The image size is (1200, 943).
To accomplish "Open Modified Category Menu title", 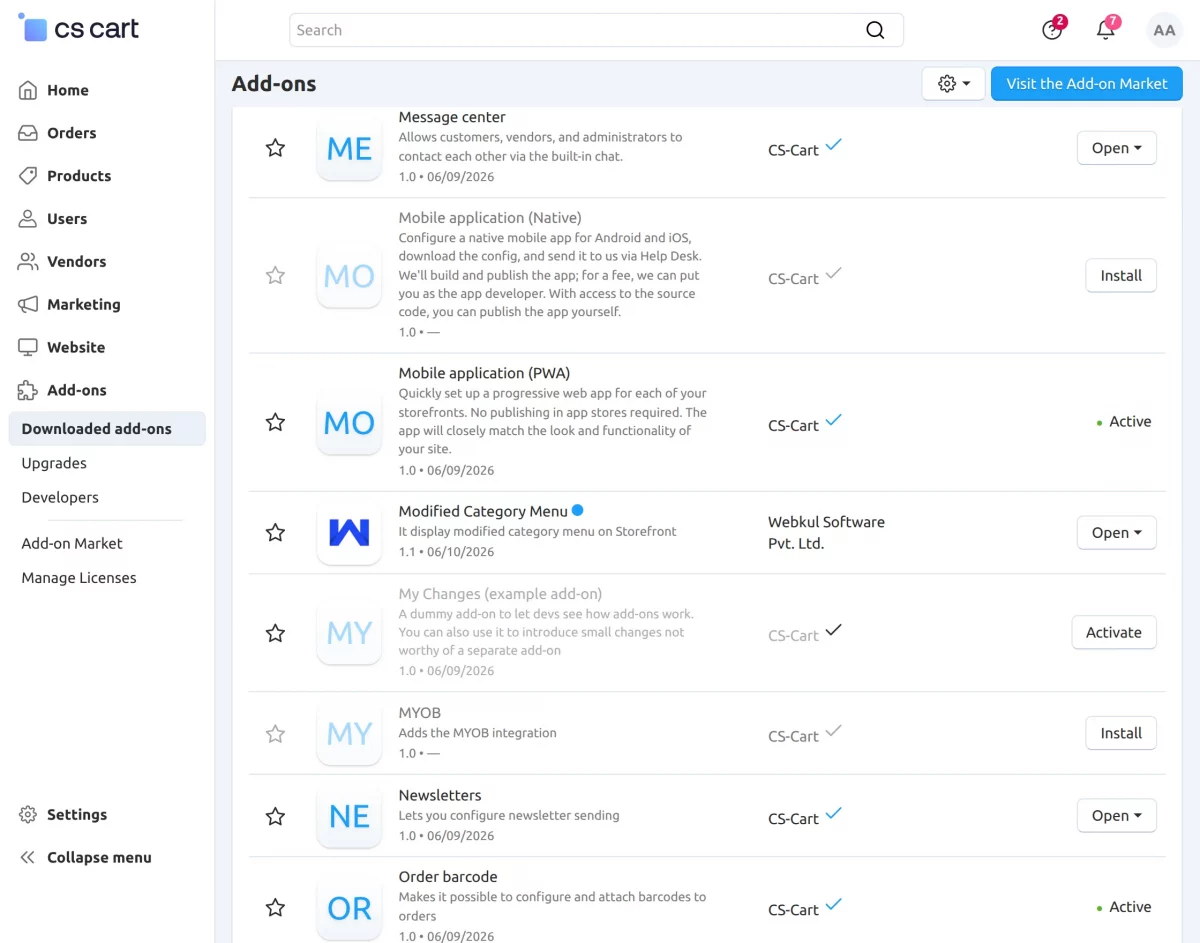I will click(483, 511).
